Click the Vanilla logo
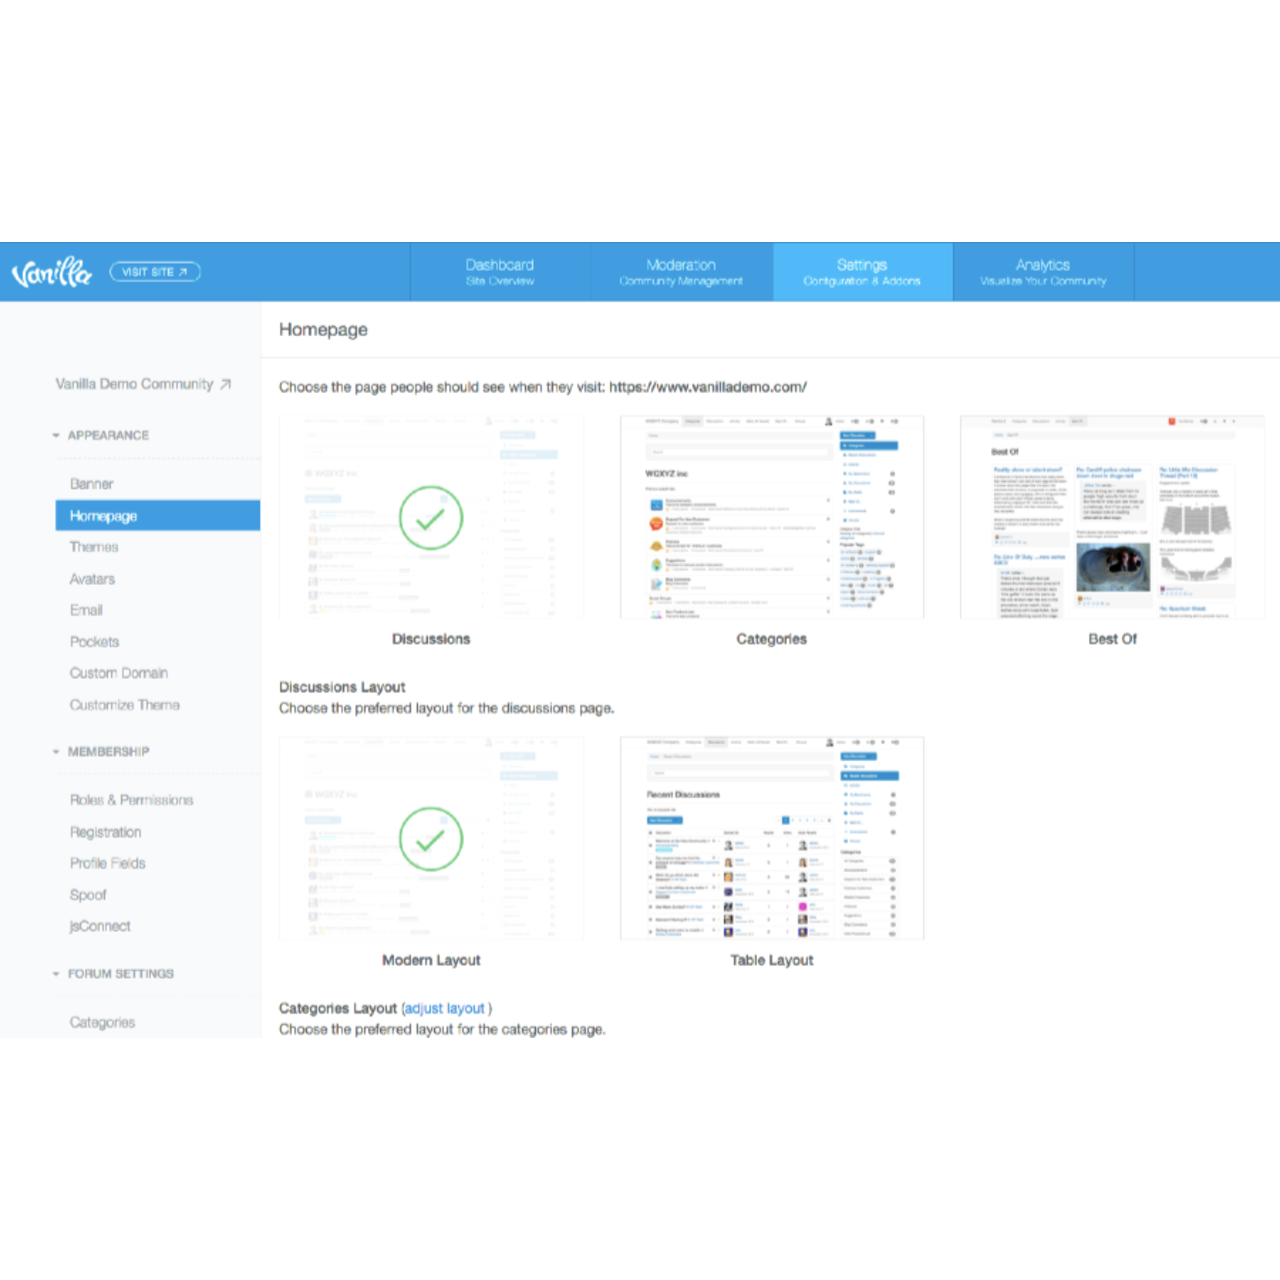 point(51,272)
